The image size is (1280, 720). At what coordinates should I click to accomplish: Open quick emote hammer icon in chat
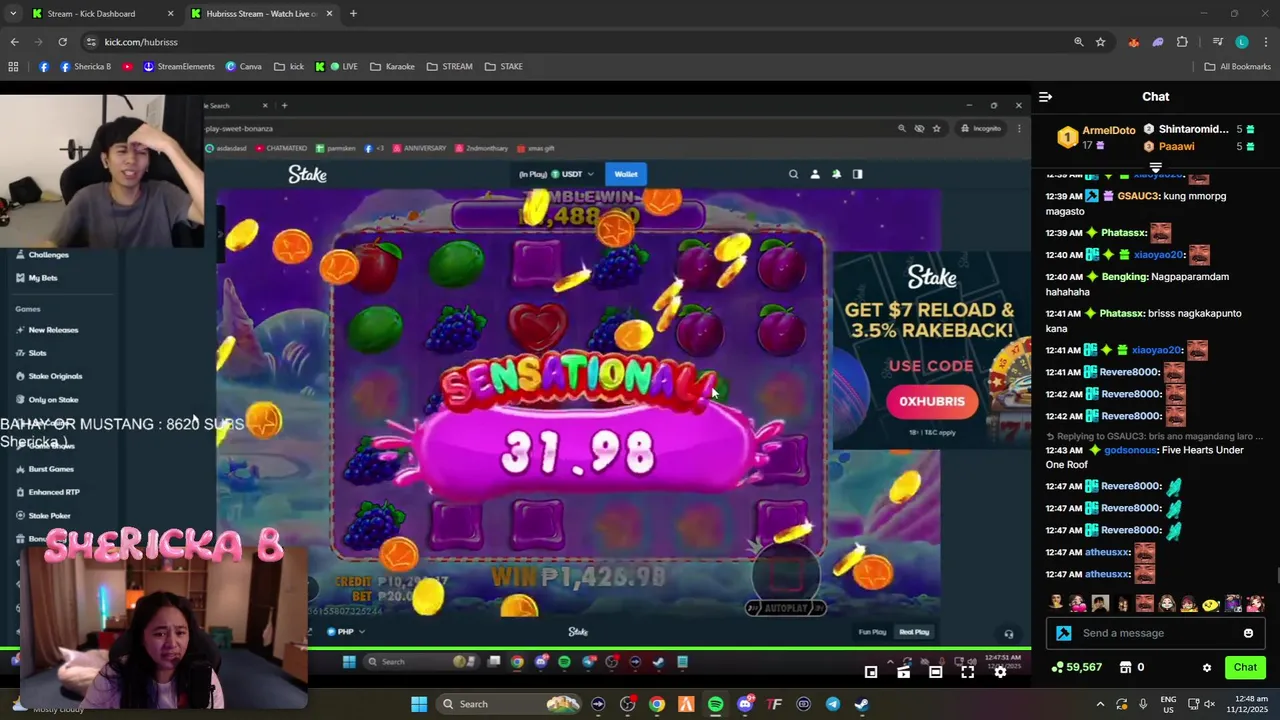(1064, 633)
